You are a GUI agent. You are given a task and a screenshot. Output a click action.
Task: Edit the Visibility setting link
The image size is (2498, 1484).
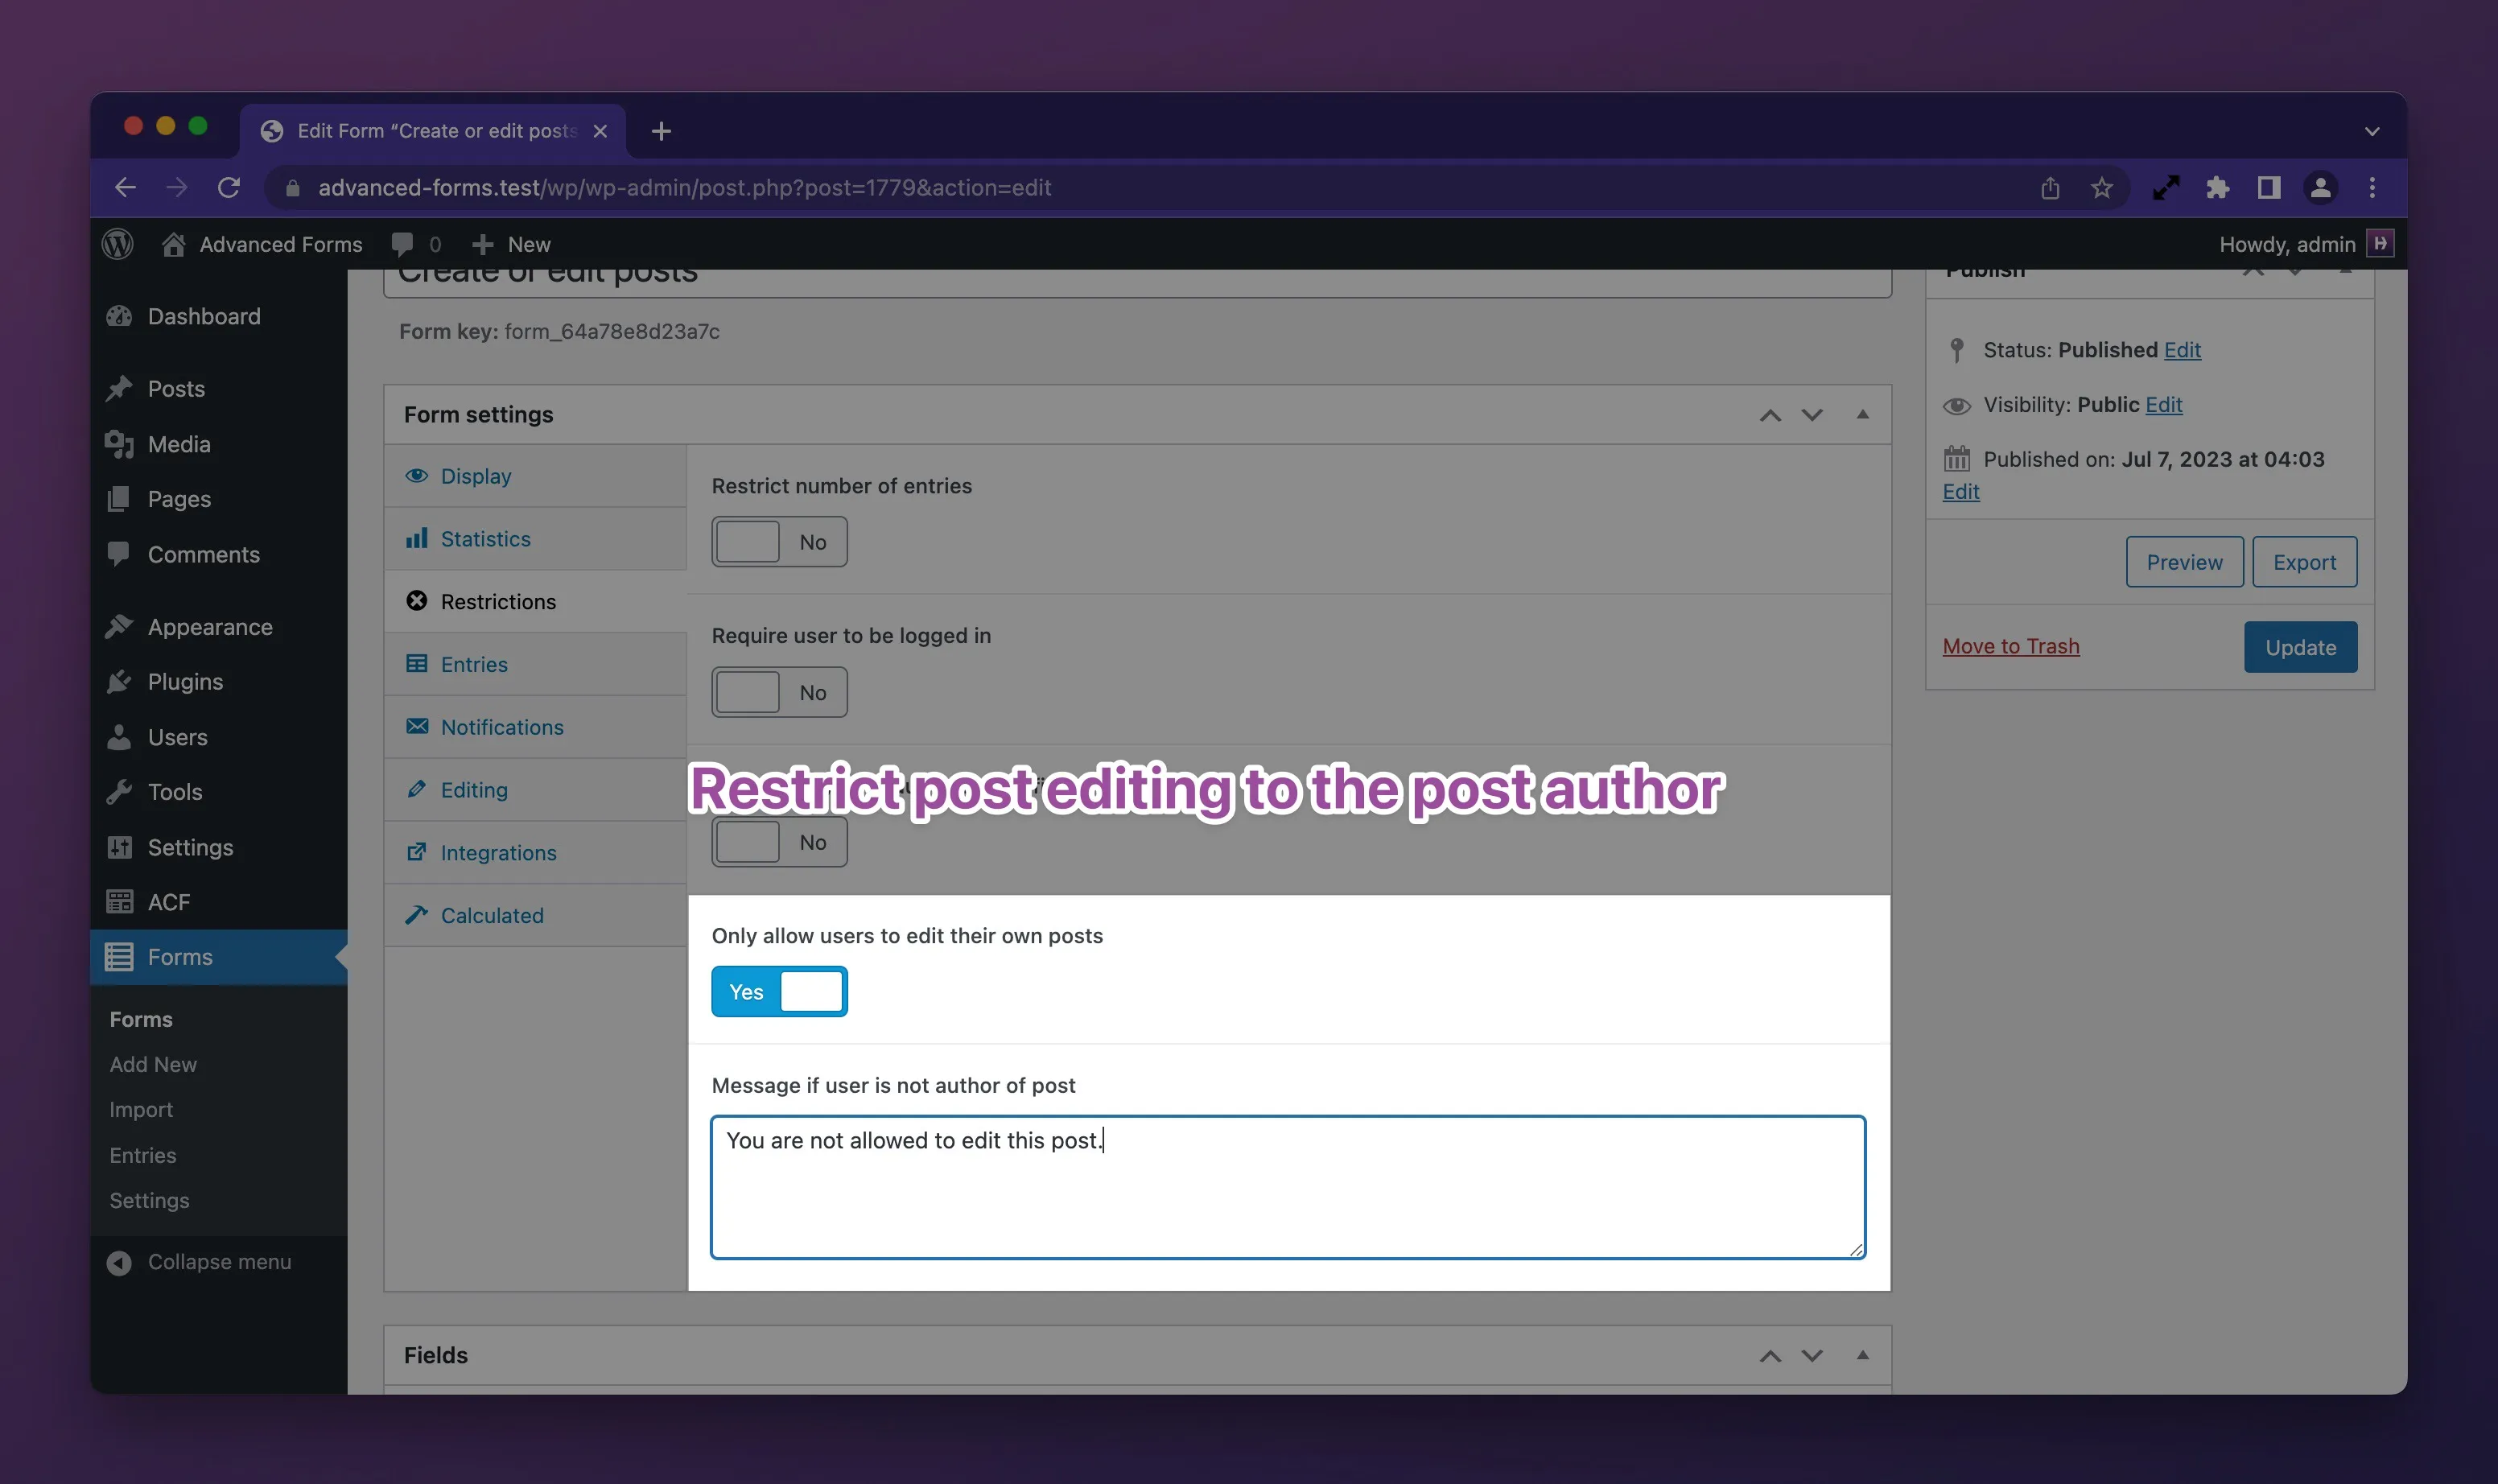(2163, 405)
